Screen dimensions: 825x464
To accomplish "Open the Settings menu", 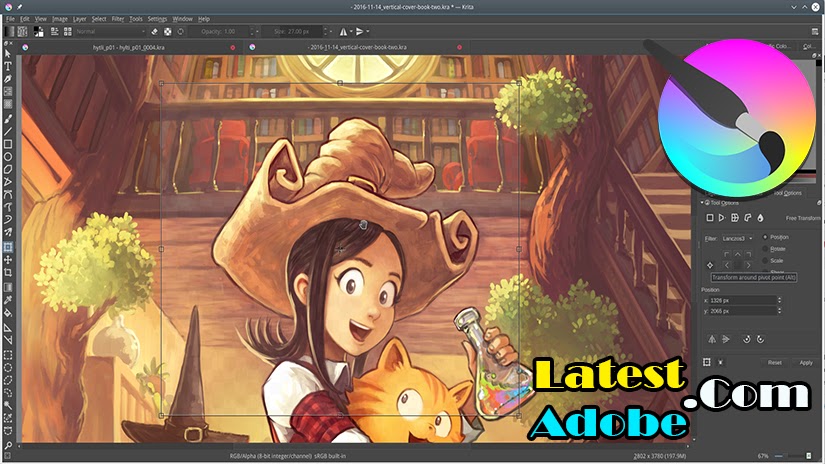I will tap(157, 19).
